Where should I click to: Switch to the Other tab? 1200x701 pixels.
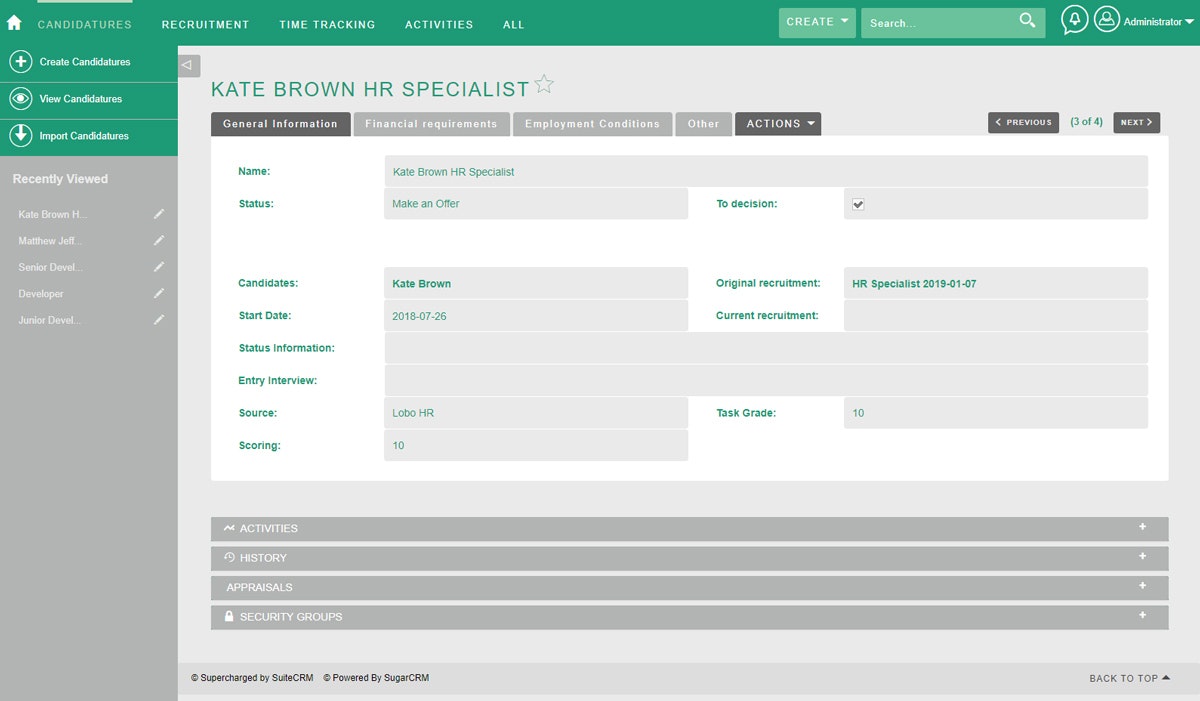point(703,124)
